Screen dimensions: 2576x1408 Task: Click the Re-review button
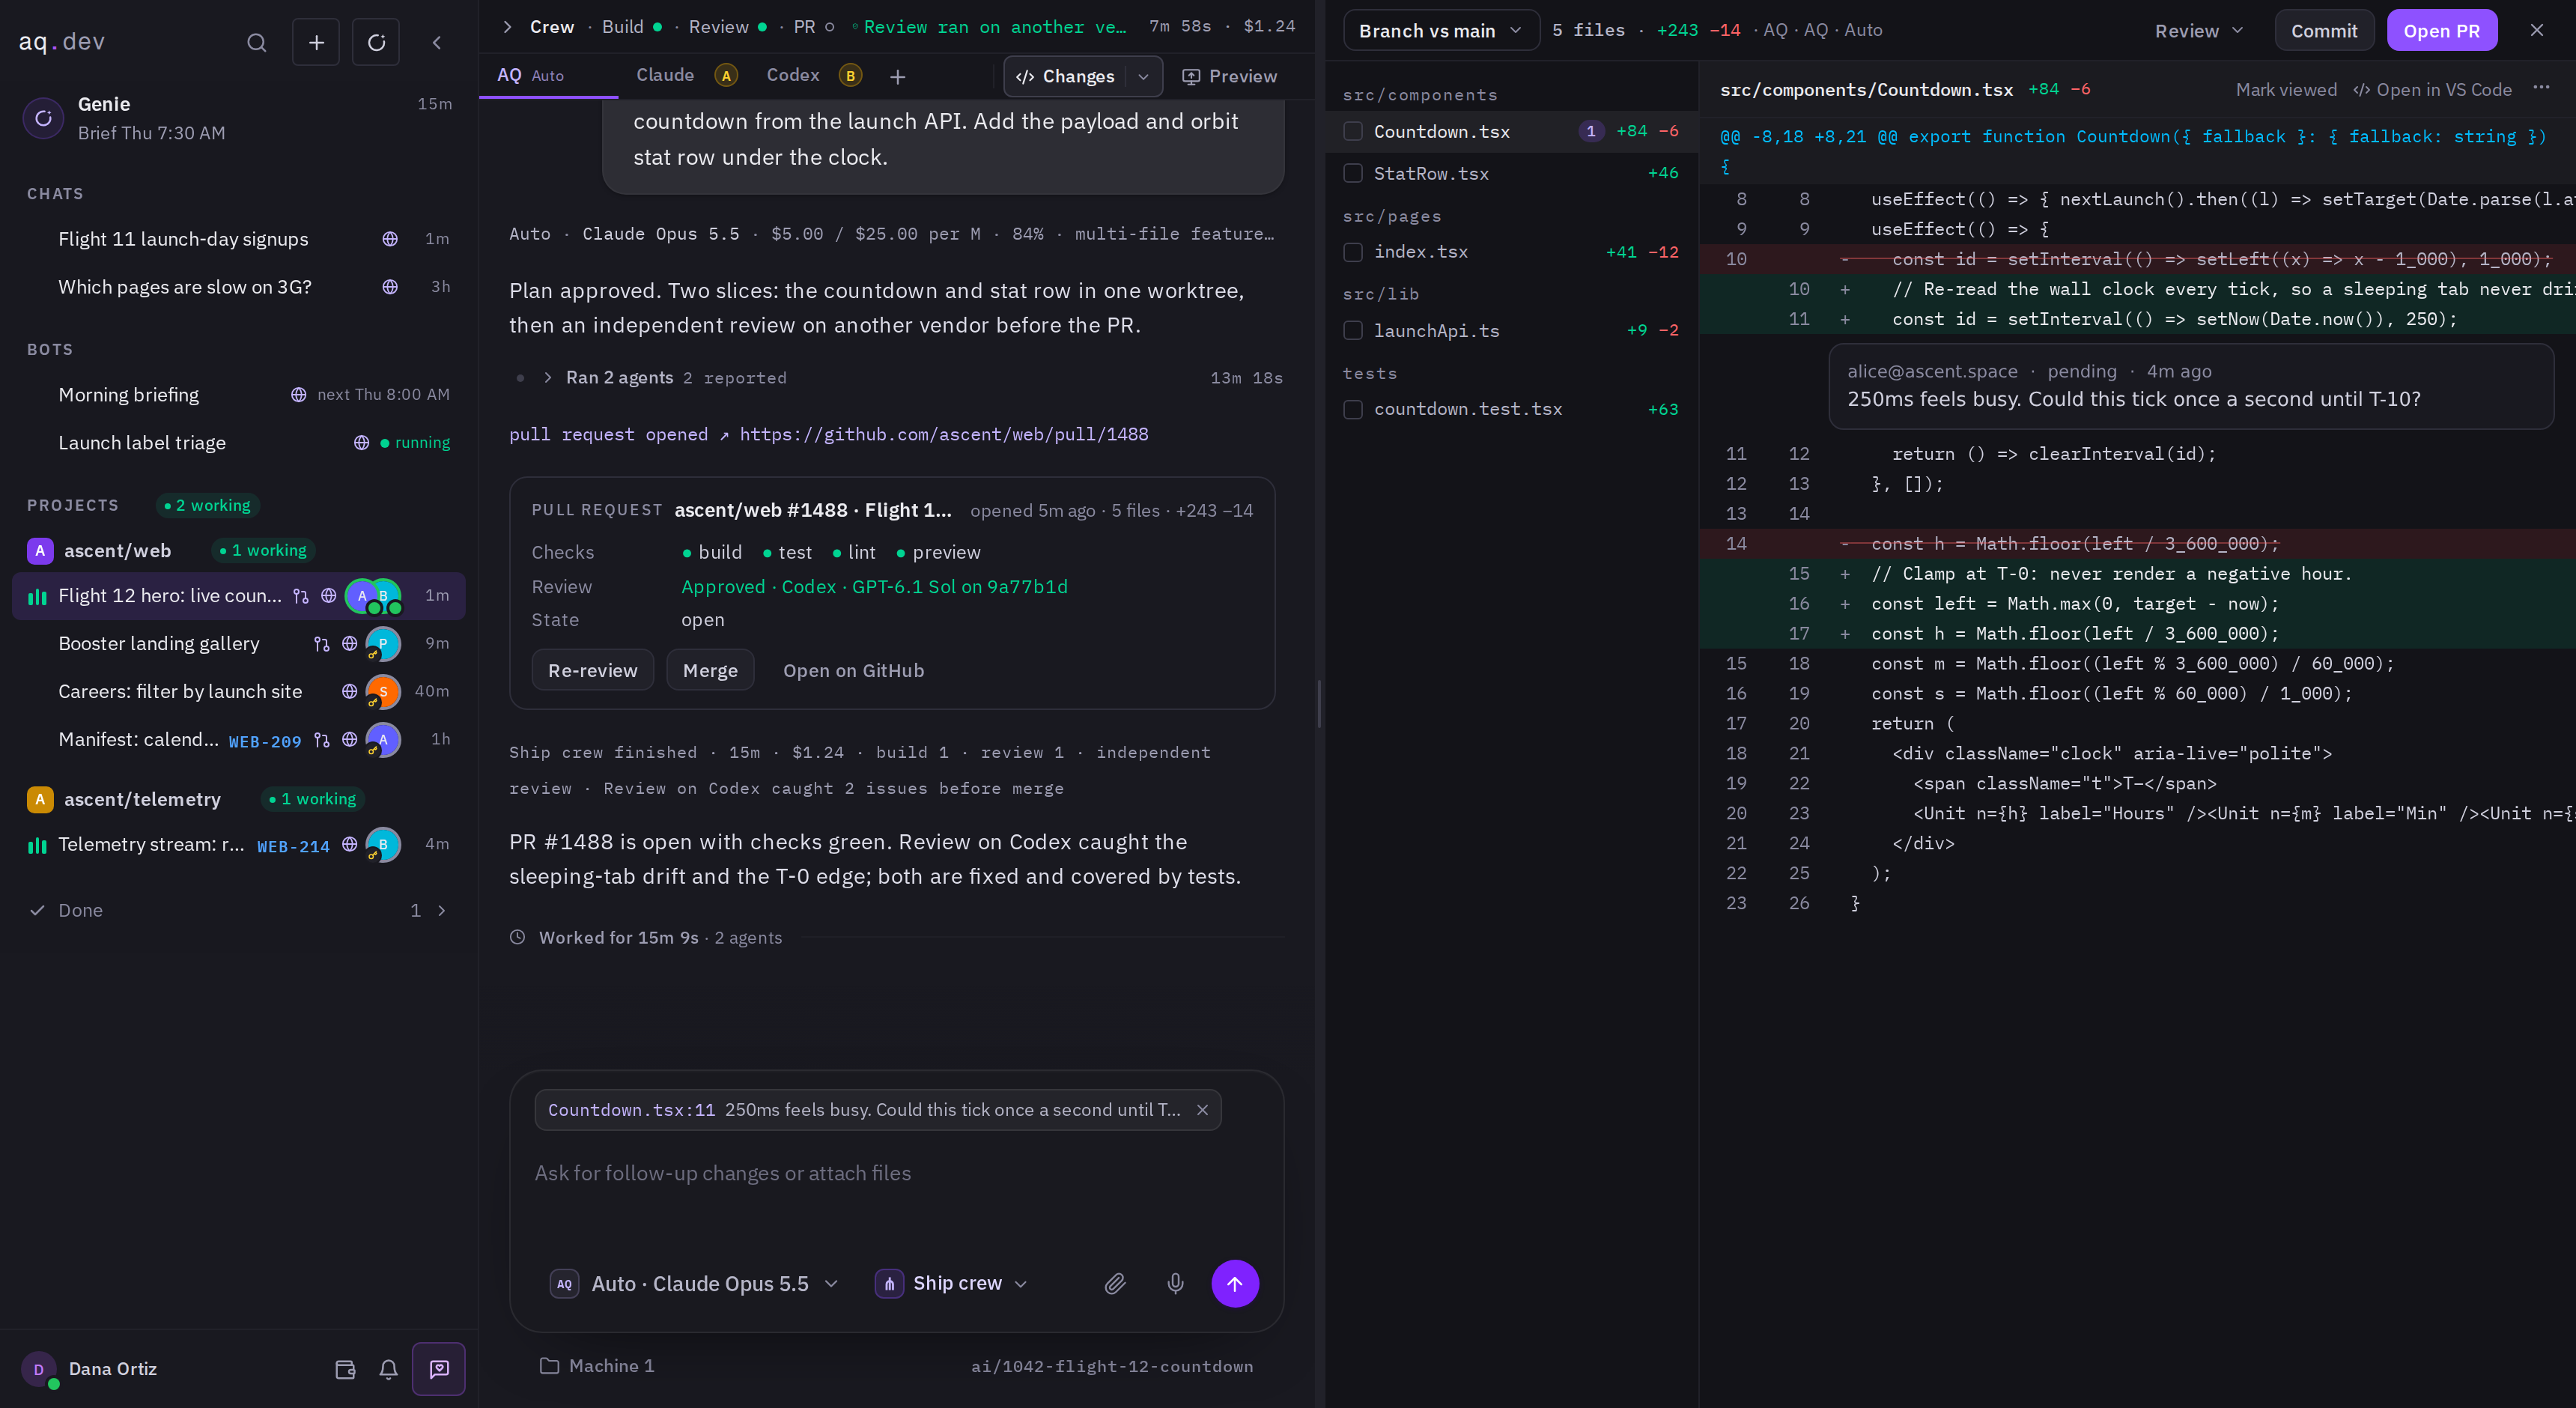(592, 670)
